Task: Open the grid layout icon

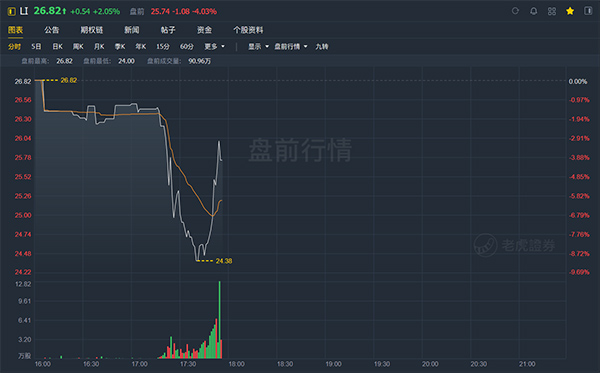Action: click(x=552, y=11)
